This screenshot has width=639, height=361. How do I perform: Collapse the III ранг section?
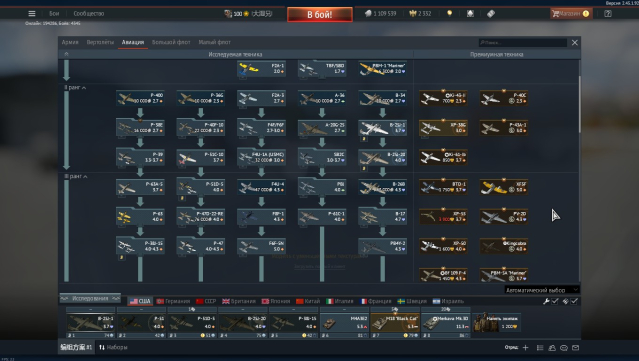click(75, 176)
